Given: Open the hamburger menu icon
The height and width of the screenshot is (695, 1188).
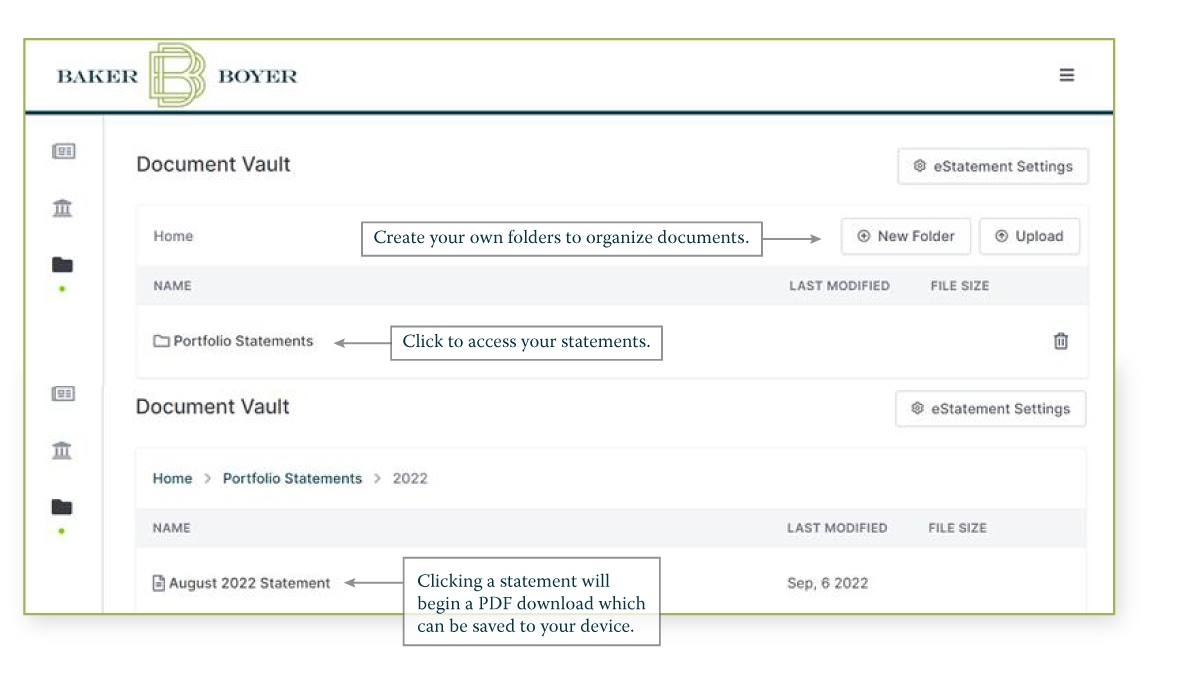Looking at the screenshot, I should click(x=1067, y=75).
